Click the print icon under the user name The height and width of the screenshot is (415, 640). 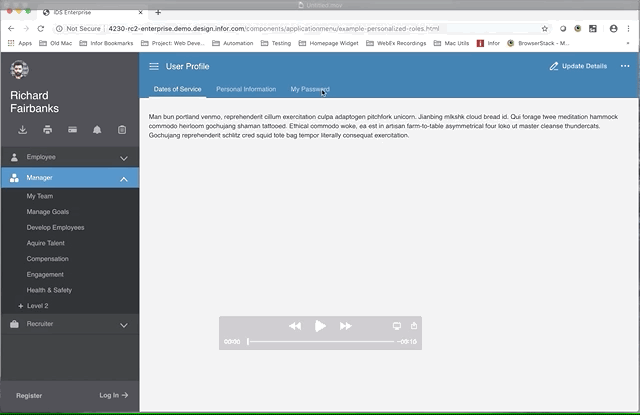click(48, 130)
